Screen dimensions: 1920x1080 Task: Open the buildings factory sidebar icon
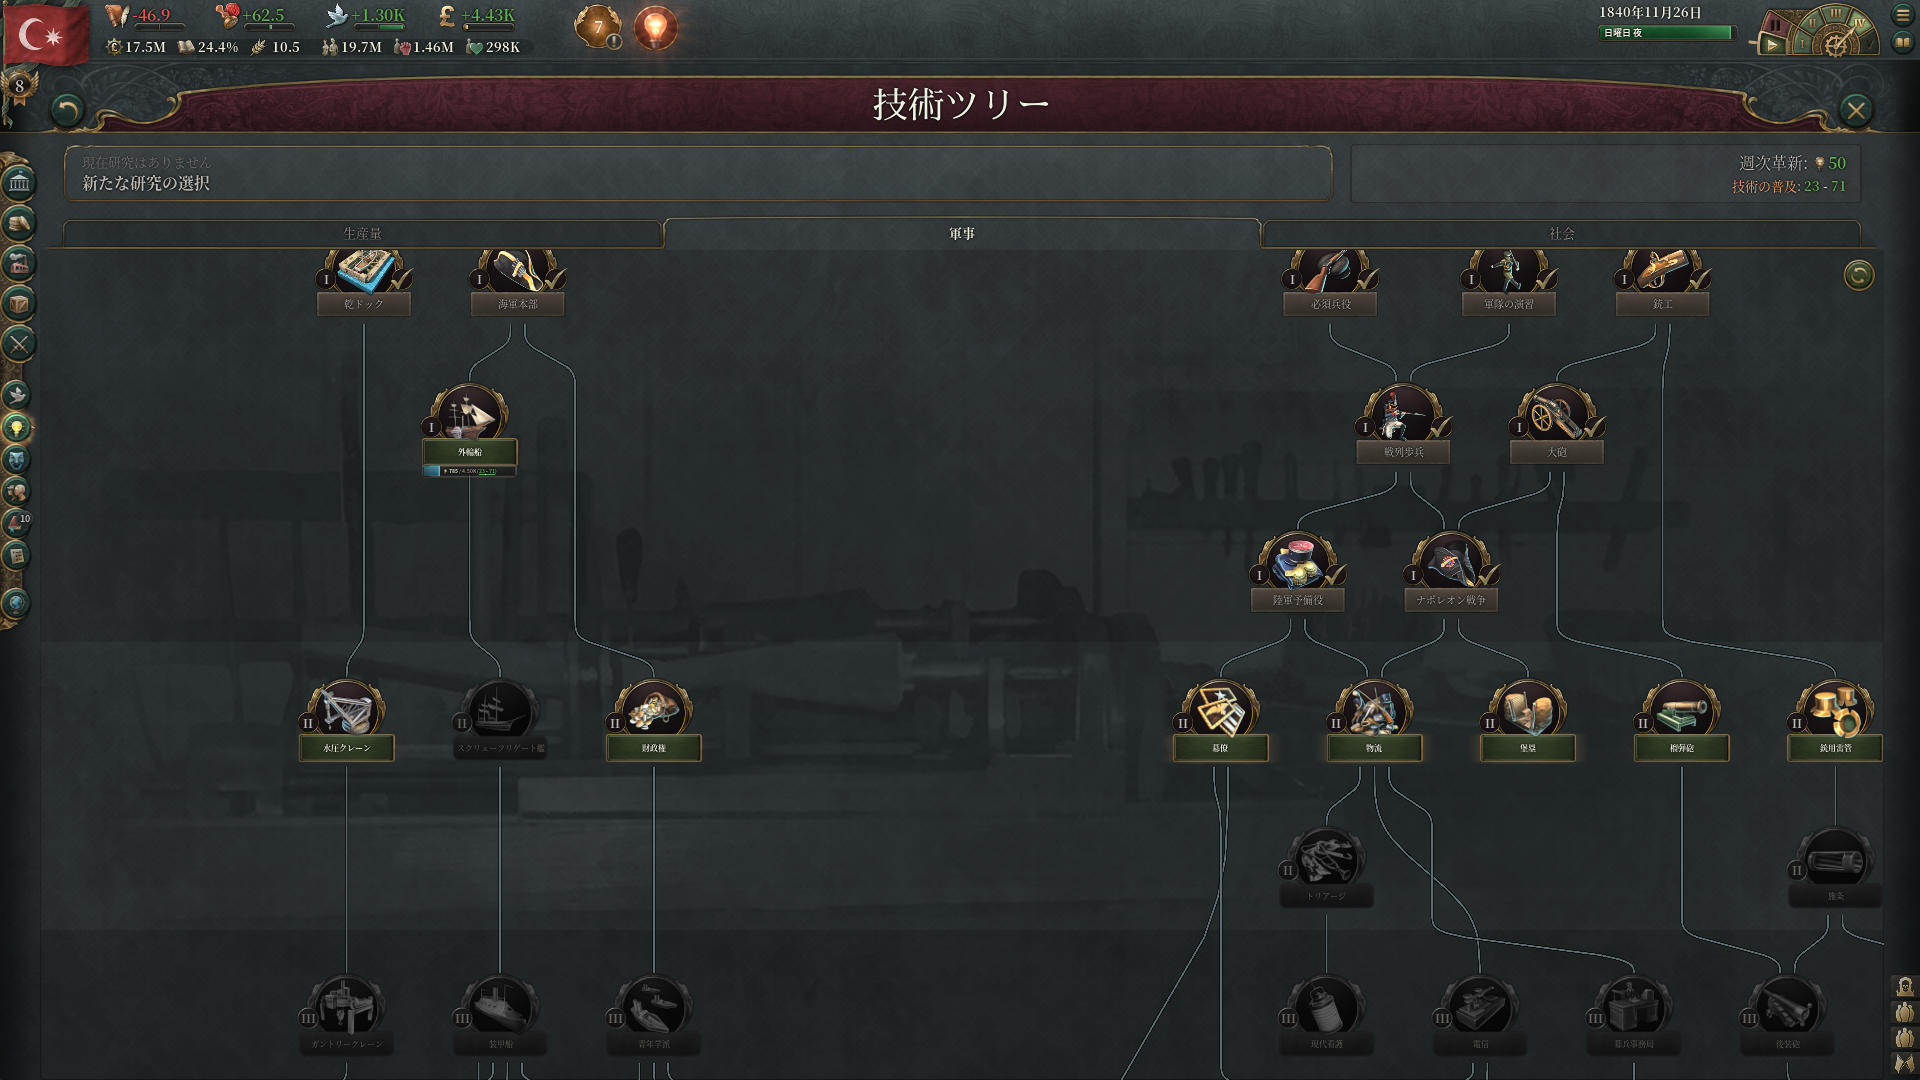tap(19, 263)
